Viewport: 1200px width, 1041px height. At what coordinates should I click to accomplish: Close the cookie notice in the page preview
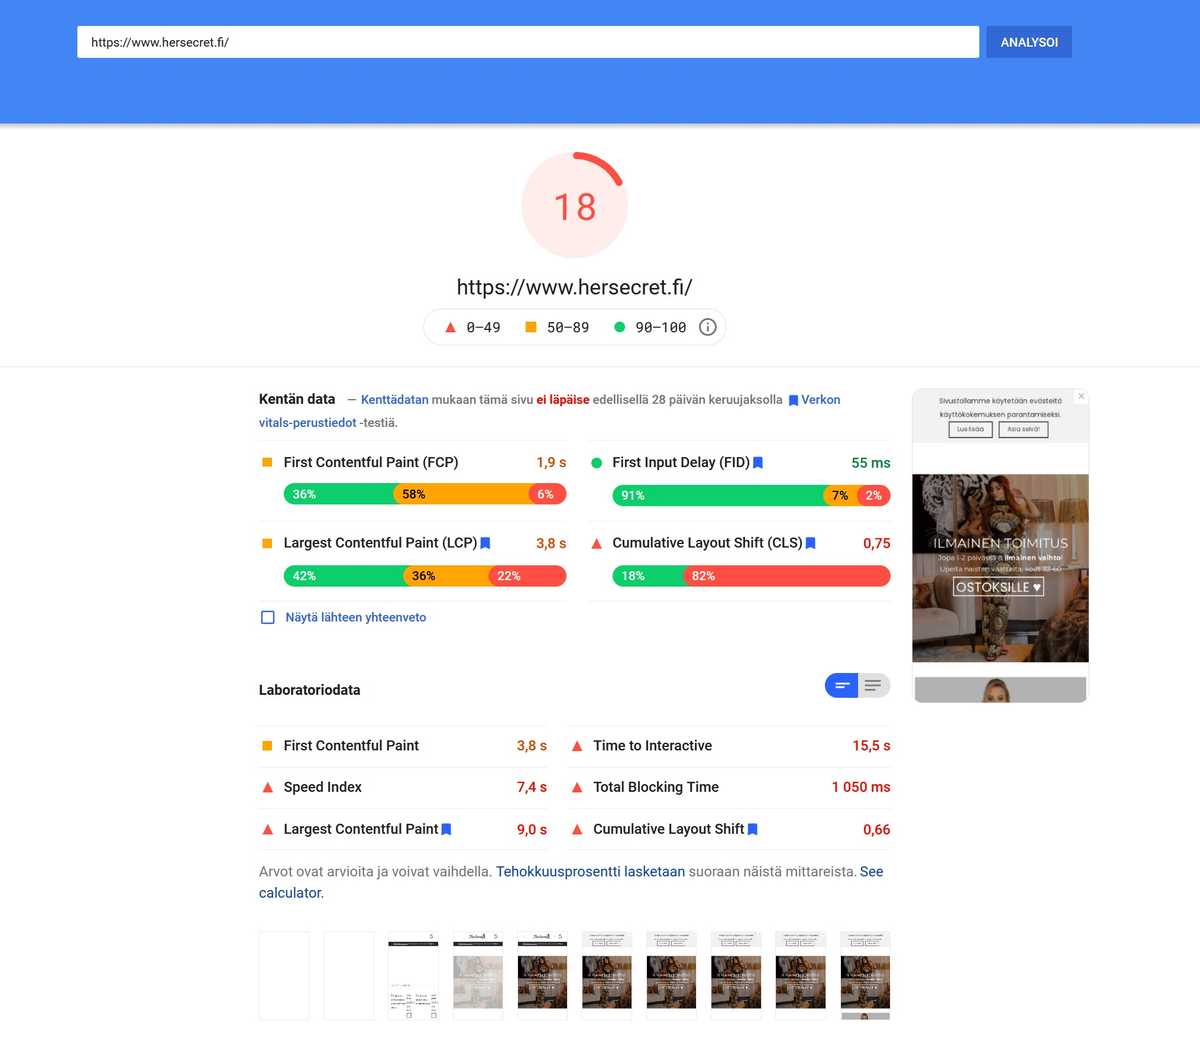[1081, 396]
